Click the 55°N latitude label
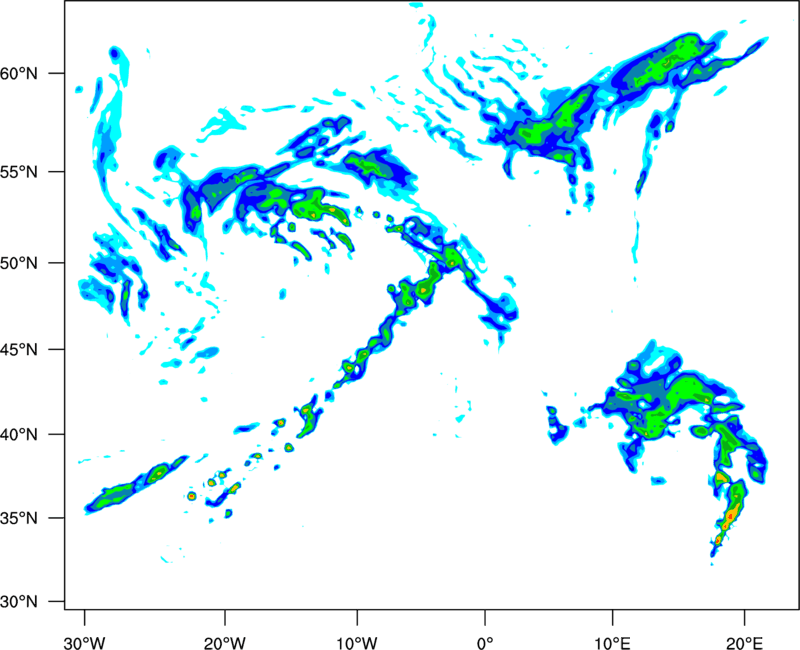800x650 pixels. pyautogui.click(x=19, y=172)
